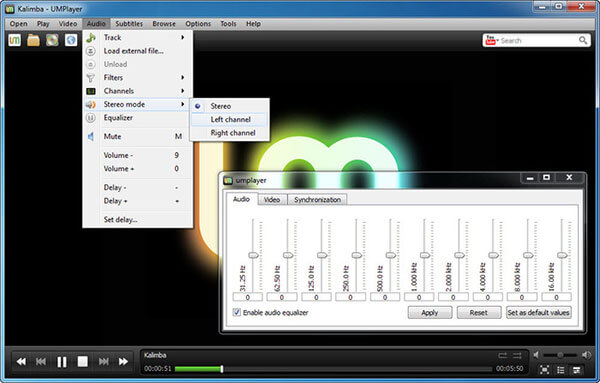Click the loud speaker icon for maximum volume
This screenshot has height=383, width=600.
pos(586,355)
